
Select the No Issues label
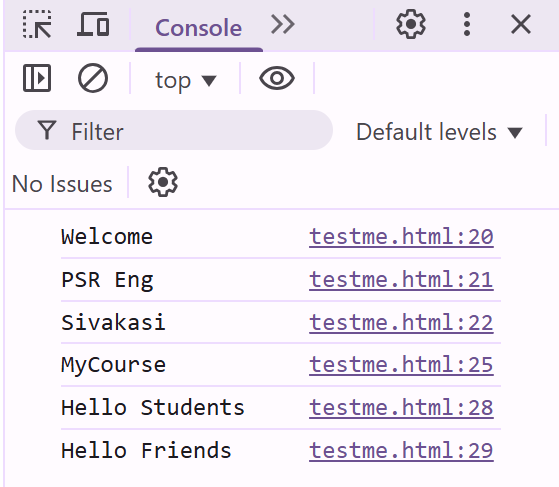62,184
